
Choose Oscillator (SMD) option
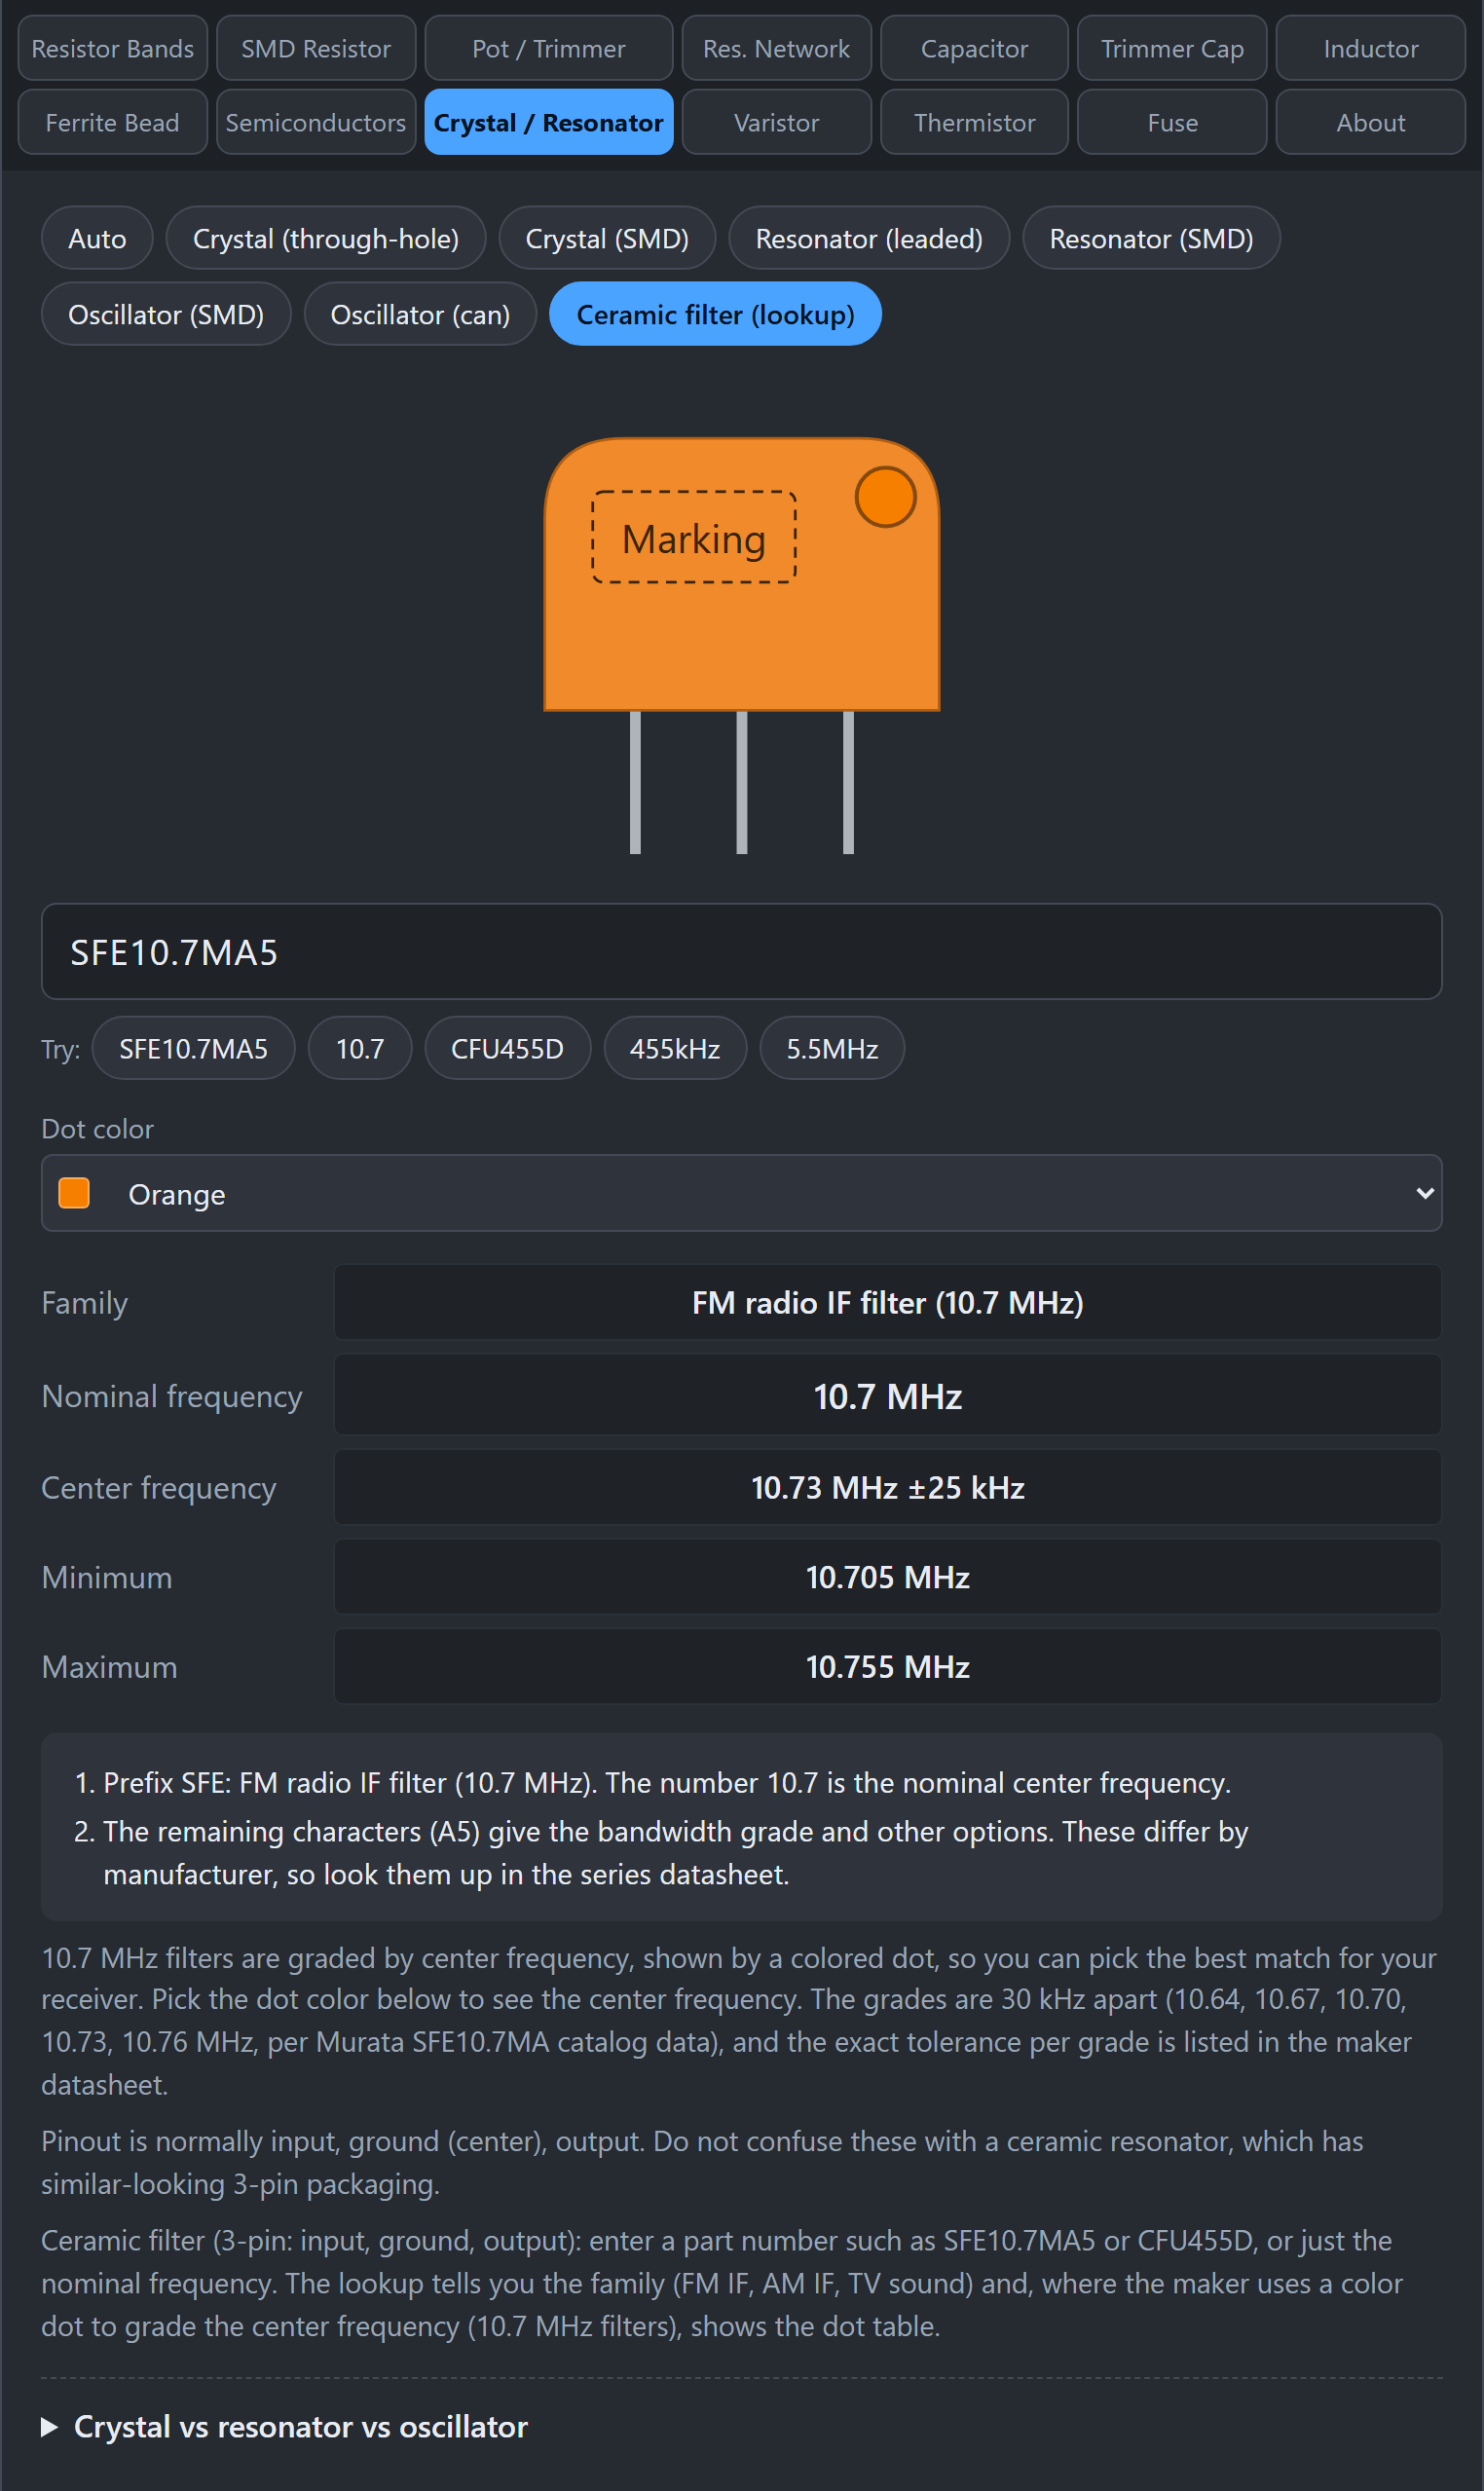coord(166,314)
